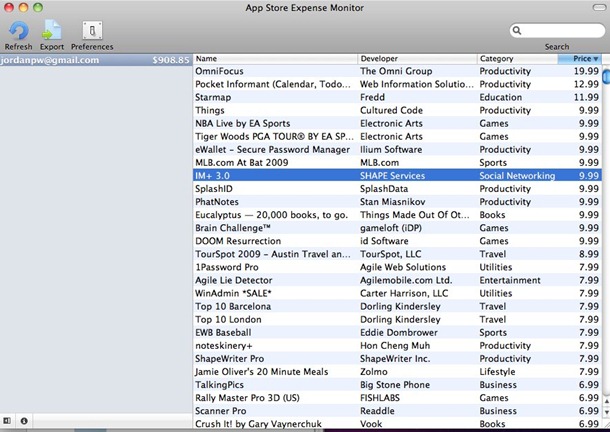Select the Eucalyptus 20,000 books row

click(397, 215)
